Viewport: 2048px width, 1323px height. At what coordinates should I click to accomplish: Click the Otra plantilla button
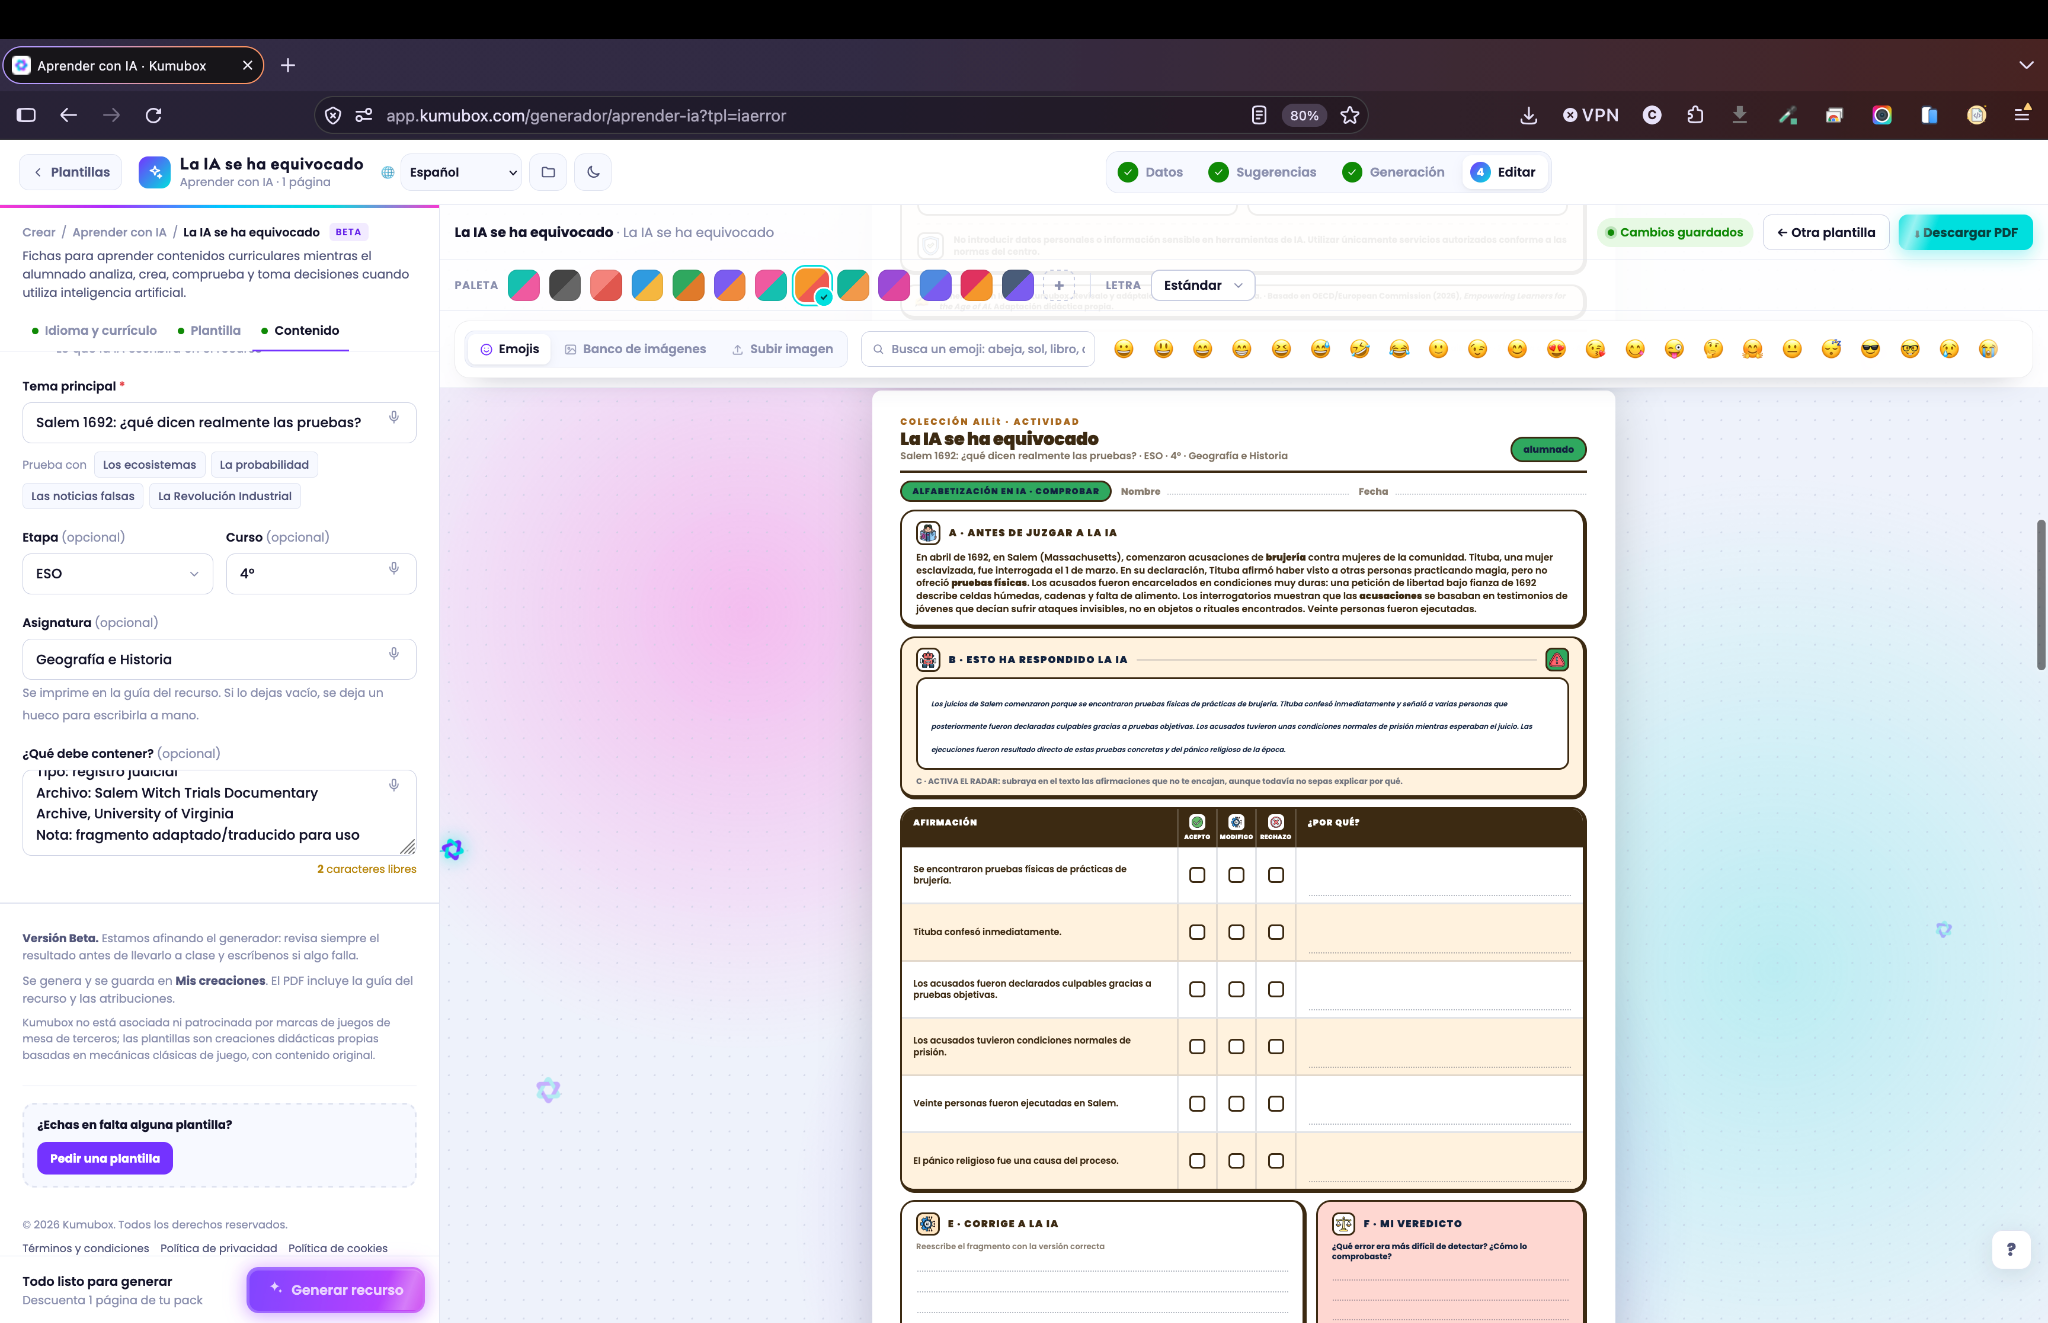coord(1826,233)
